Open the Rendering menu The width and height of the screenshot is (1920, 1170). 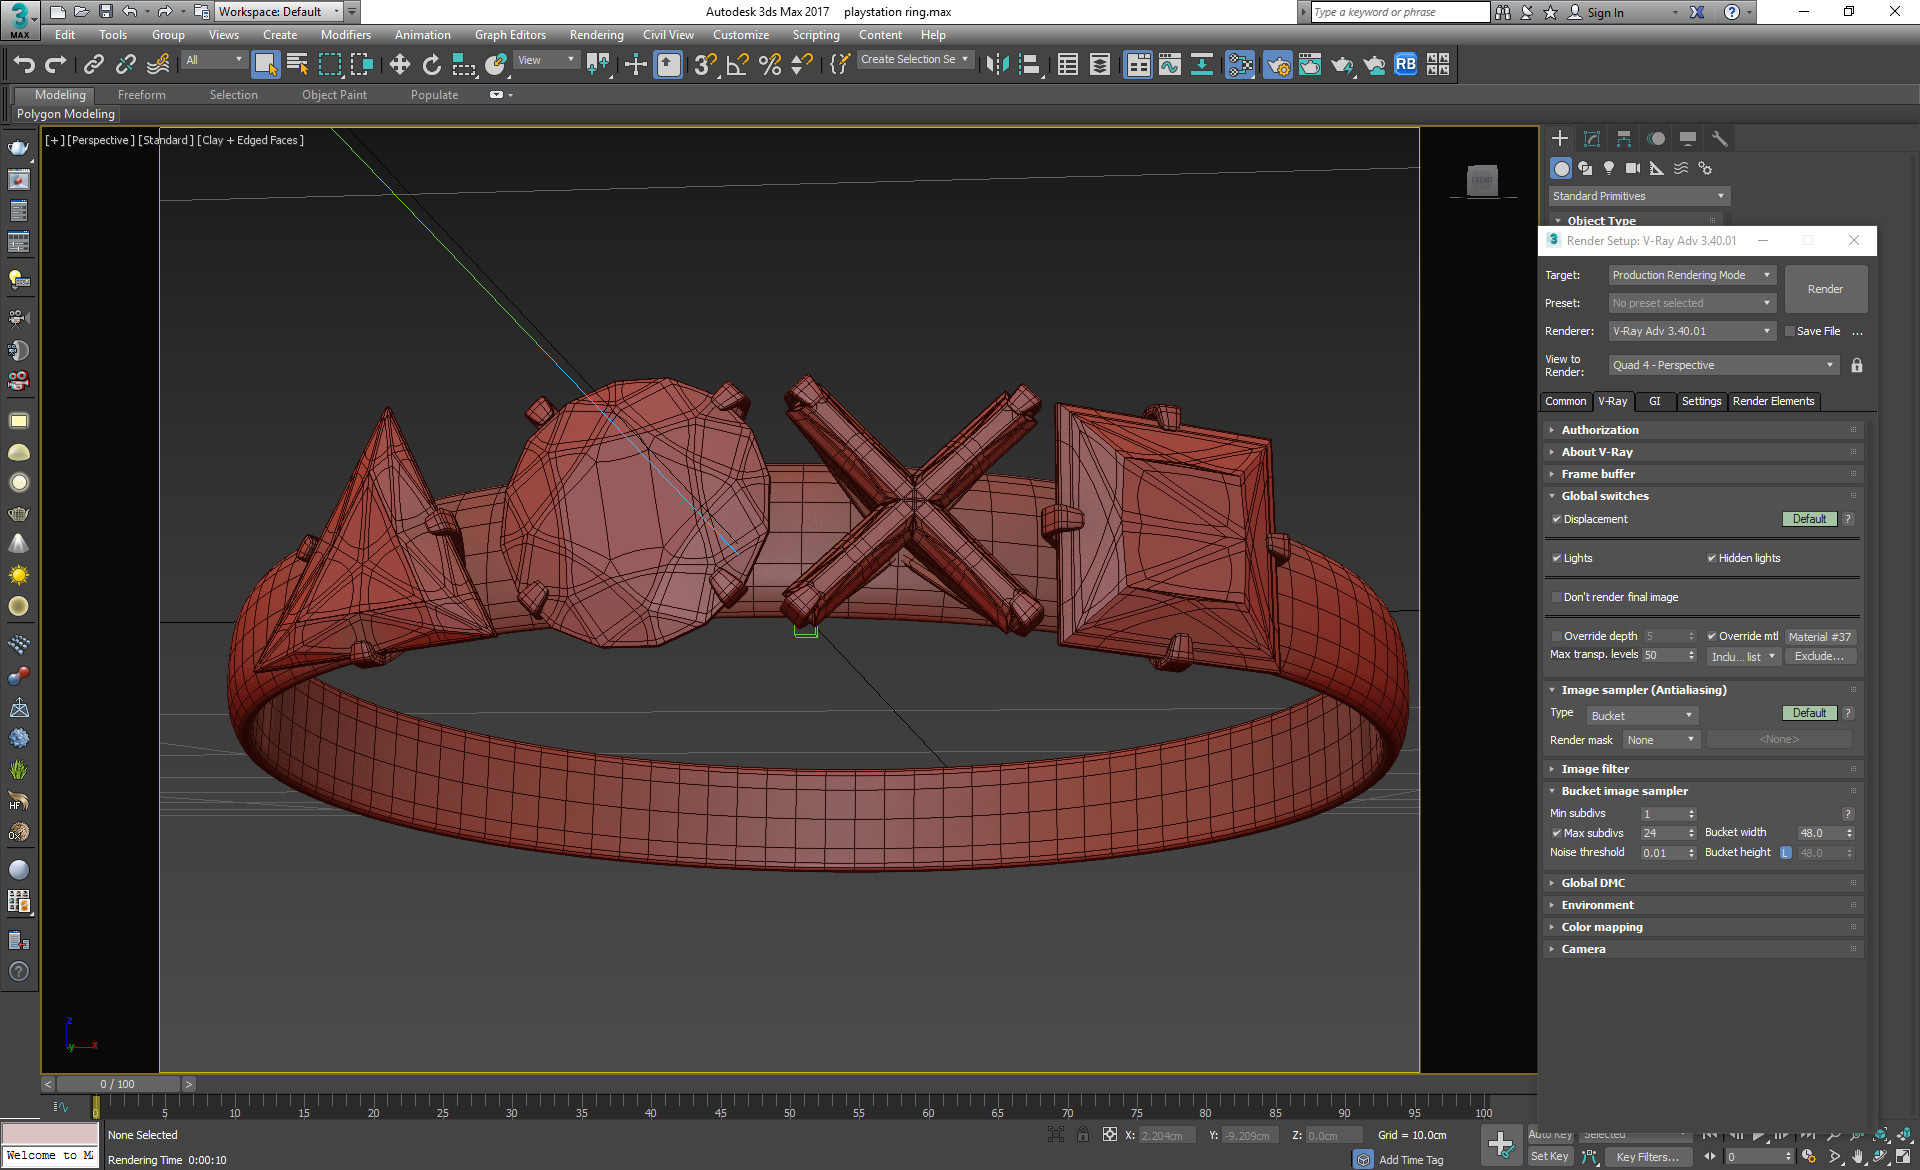click(x=596, y=35)
